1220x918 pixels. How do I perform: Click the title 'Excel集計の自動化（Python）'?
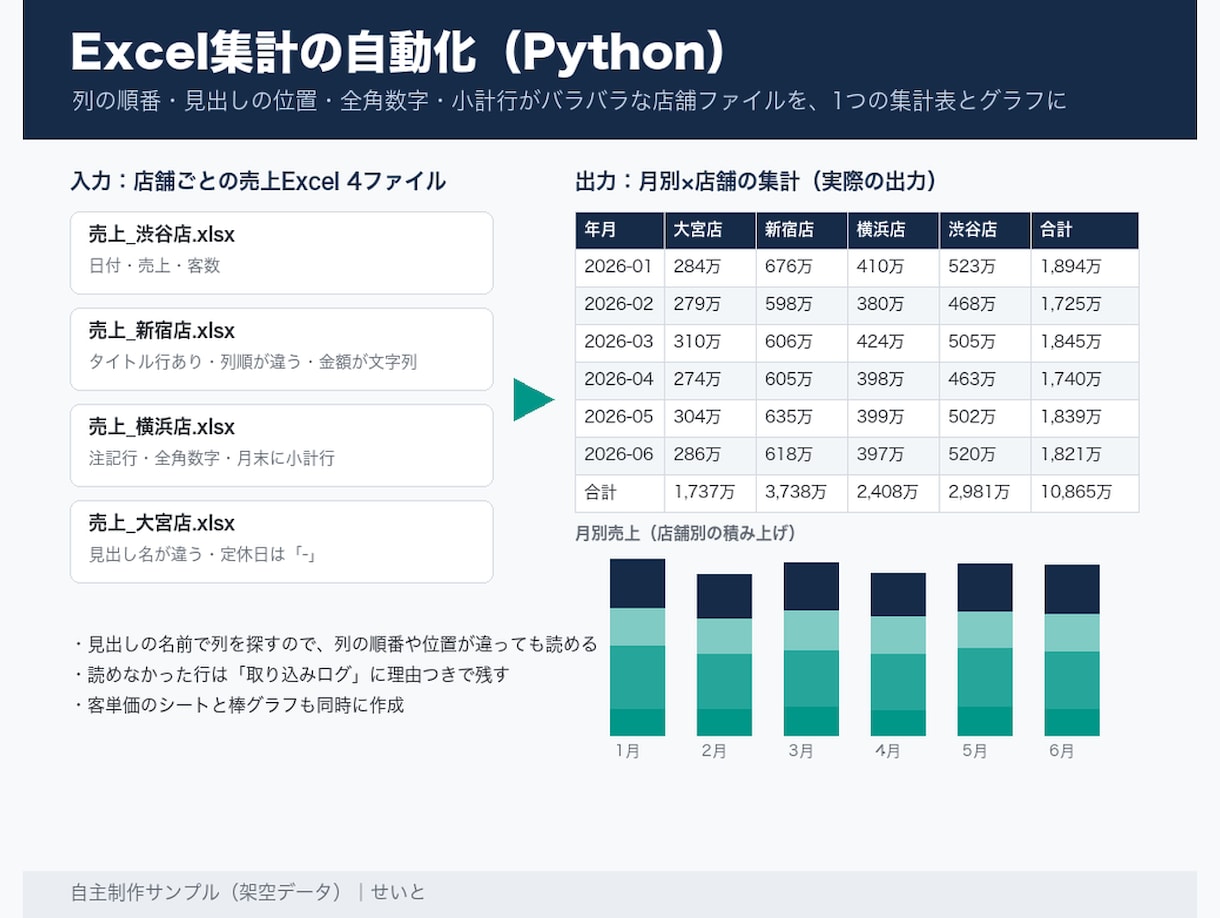(x=398, y=54)
